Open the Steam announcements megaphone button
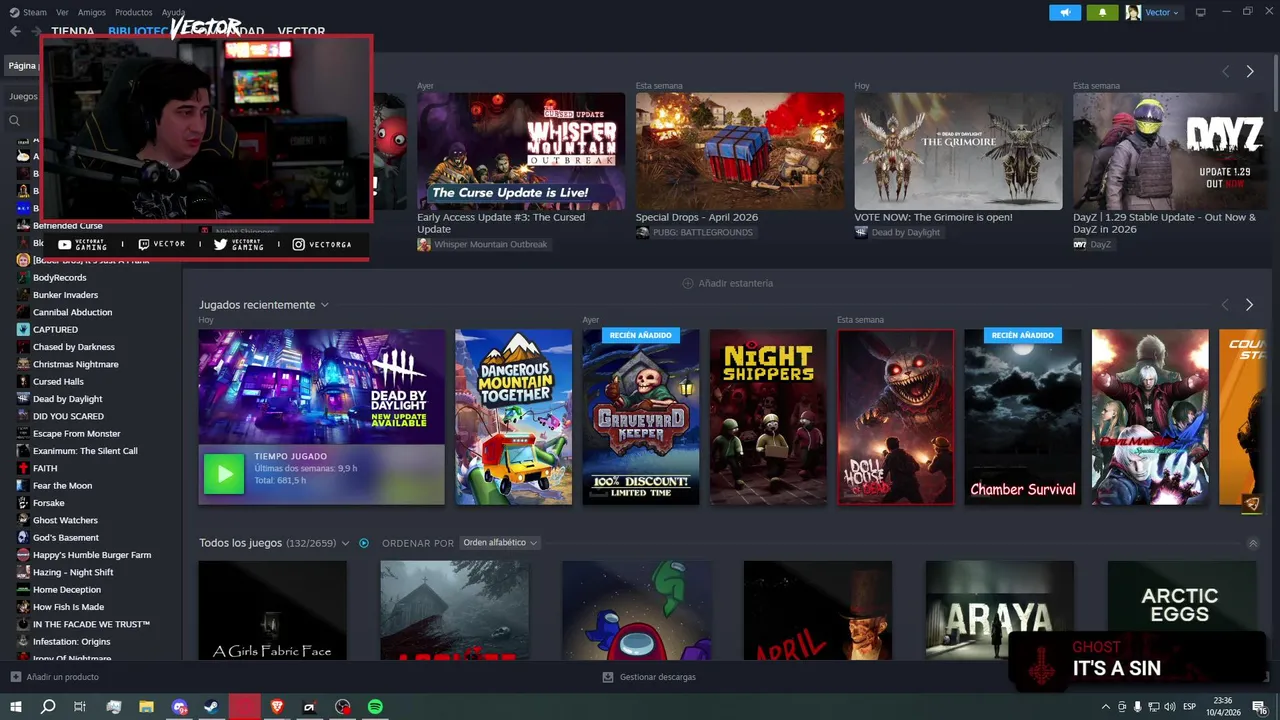Screen dimensions: 1280x720 [x=1065, y=12]
